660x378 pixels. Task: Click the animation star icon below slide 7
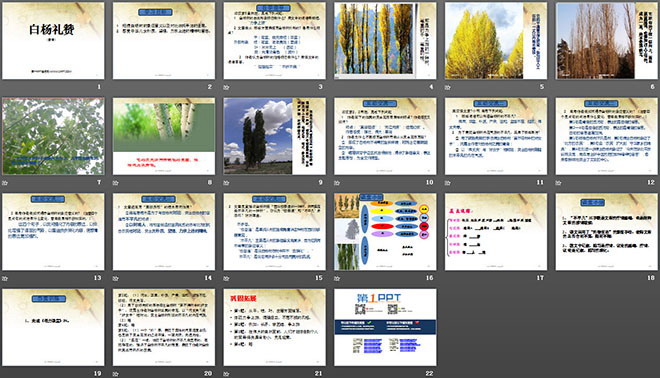[x=5, y=183]
